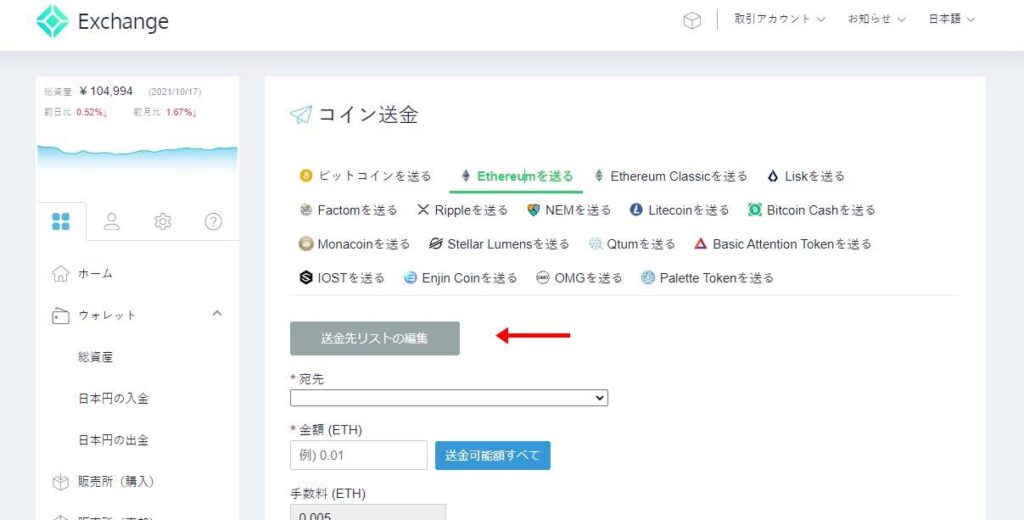Image resolution: width=1024 pixels, height=520 pixels.
Task: Open the user profile sidebar icon
Action: 112,221
